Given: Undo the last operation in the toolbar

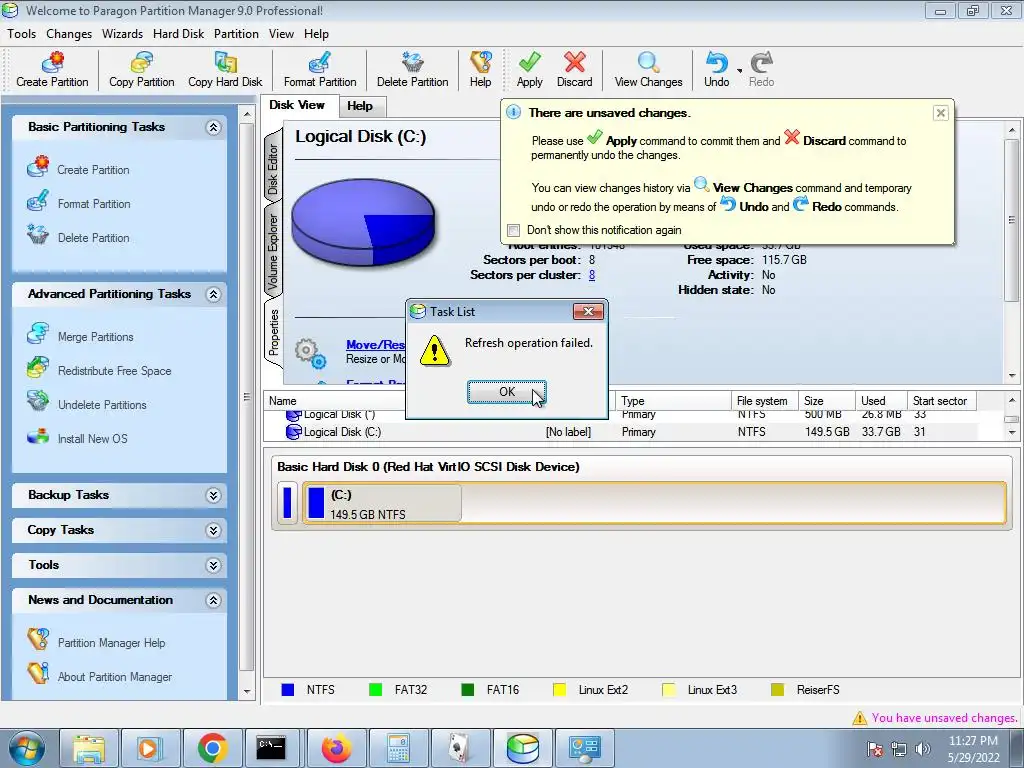Looking at the screenshot, I should pos(716,63).
